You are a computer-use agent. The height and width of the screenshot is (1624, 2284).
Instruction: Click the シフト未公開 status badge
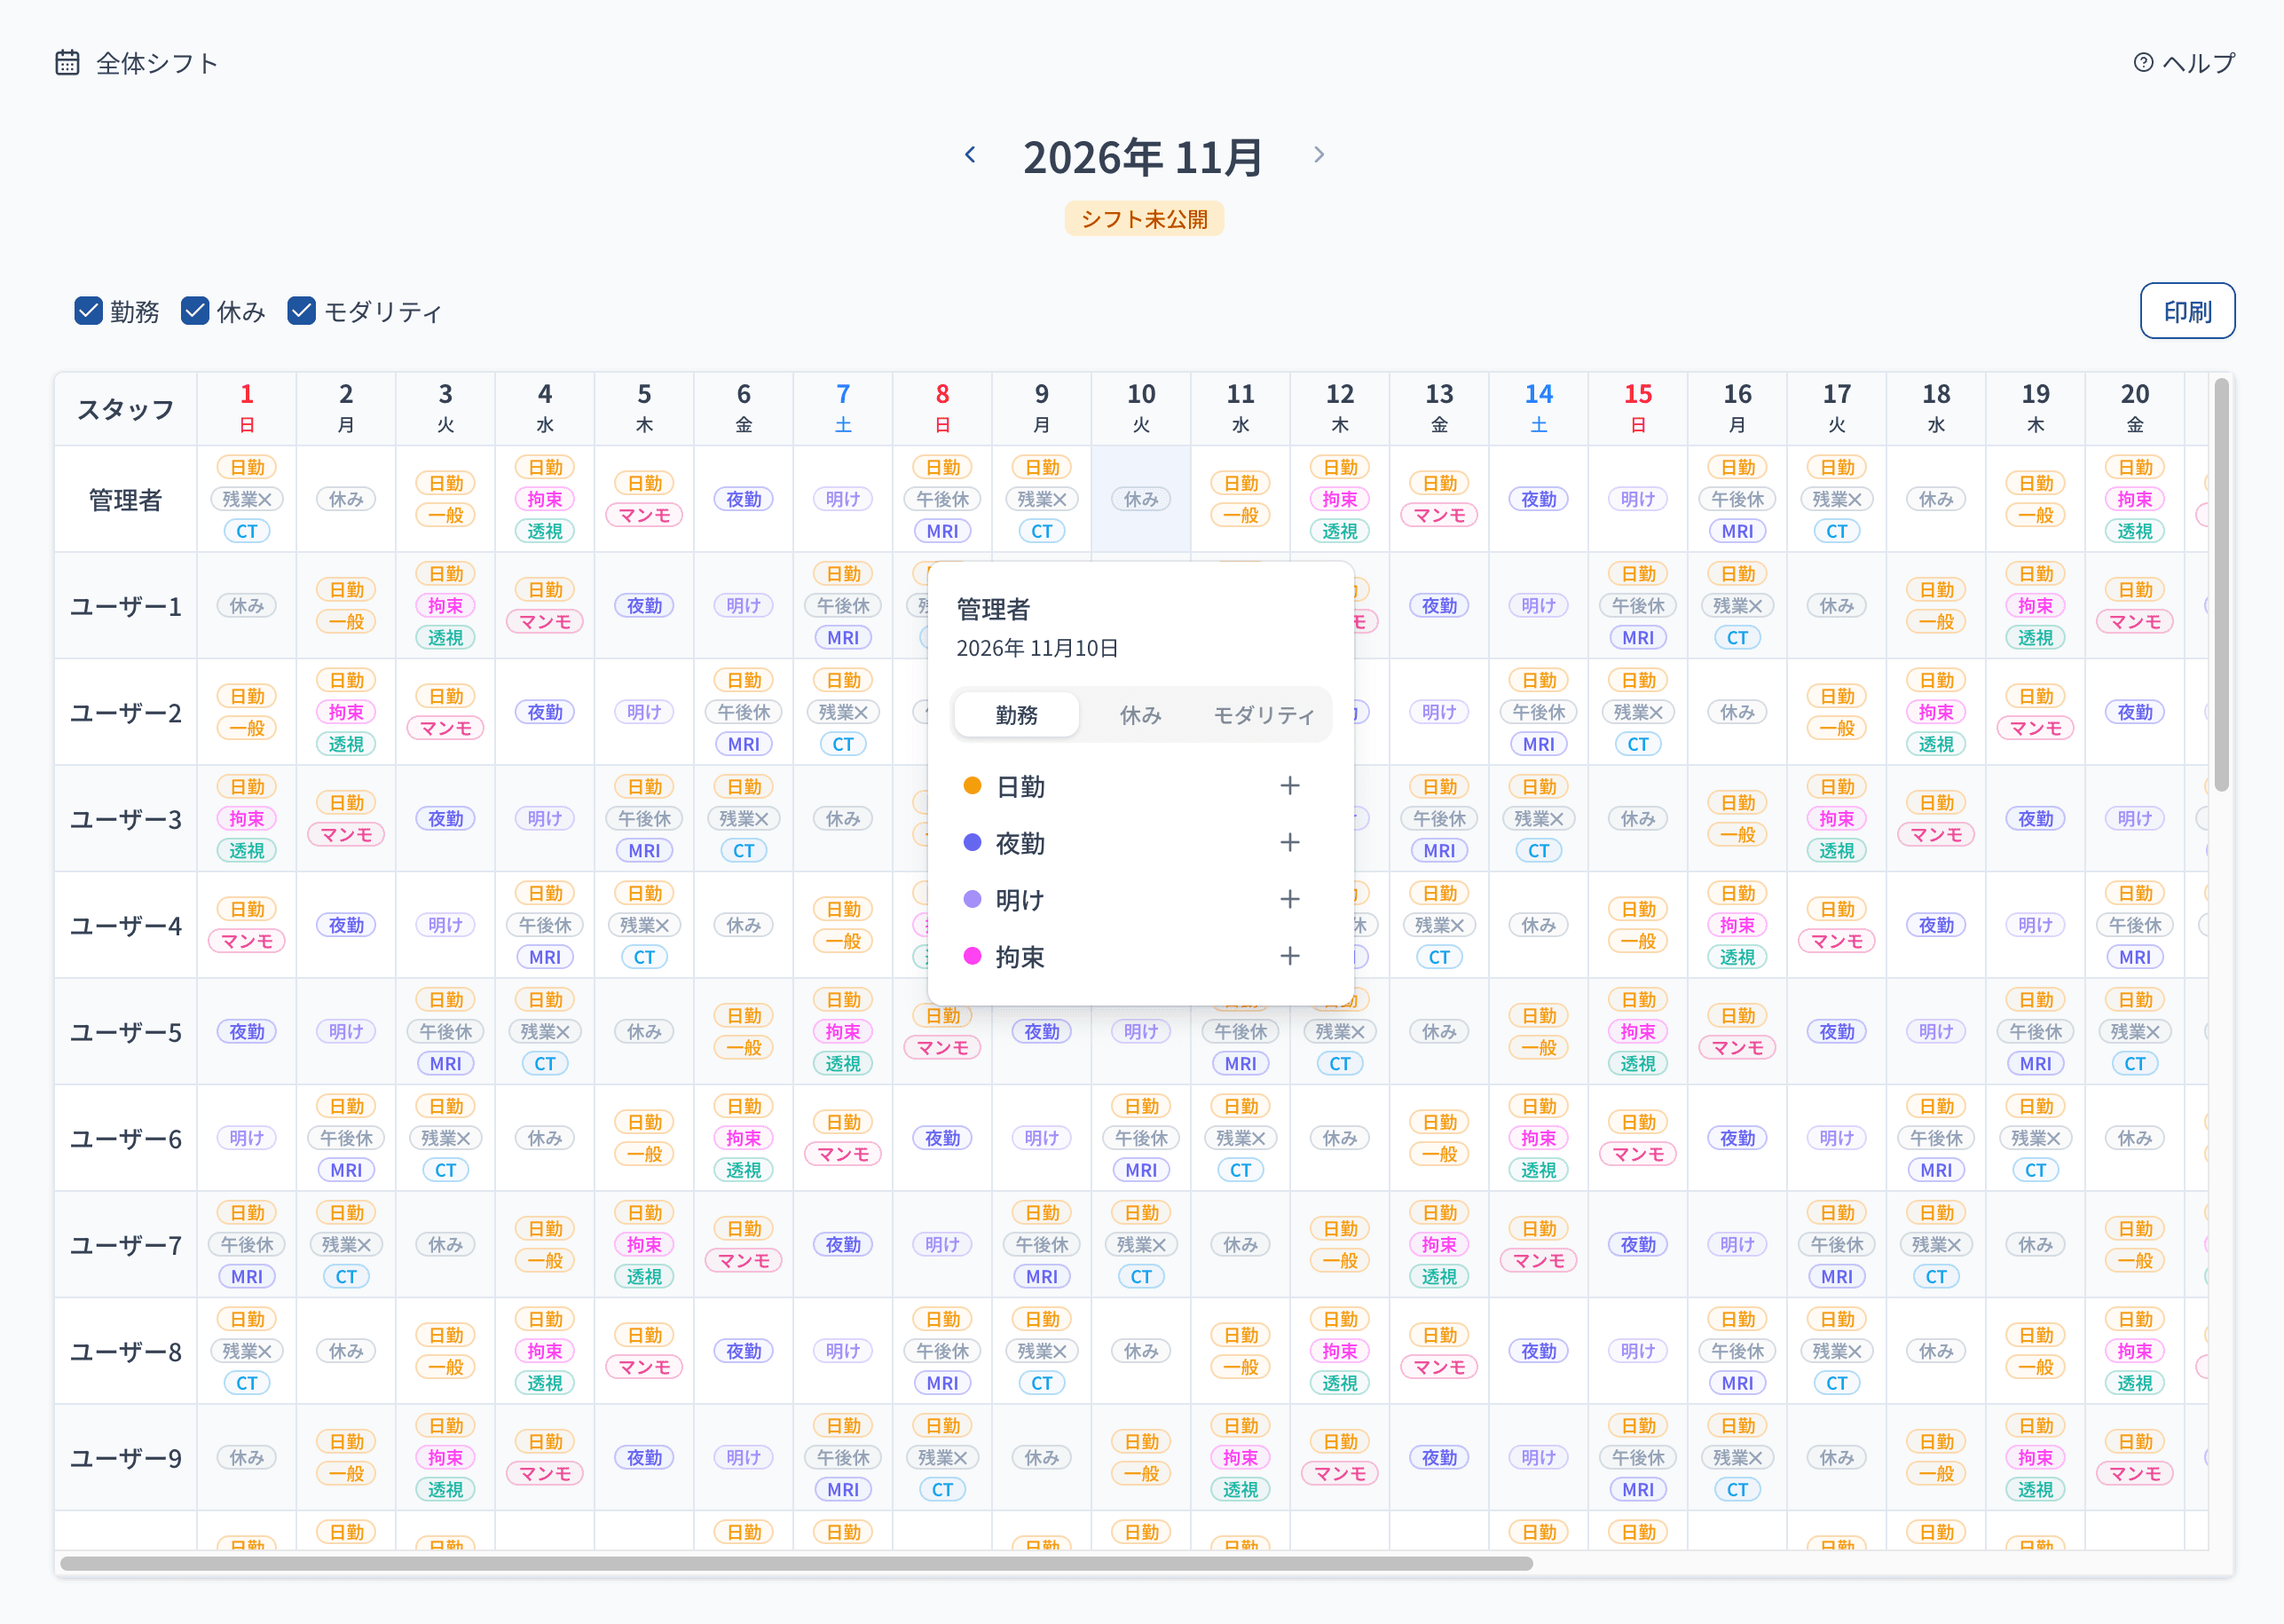click(x=1144, y=219)
